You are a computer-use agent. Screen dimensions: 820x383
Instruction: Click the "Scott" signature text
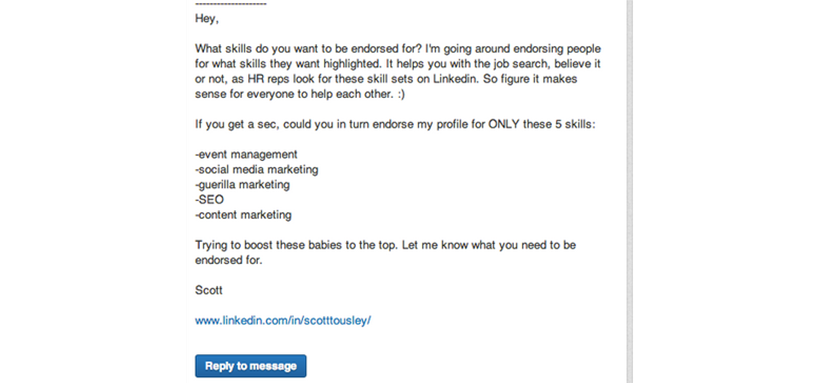coord(209,290)
